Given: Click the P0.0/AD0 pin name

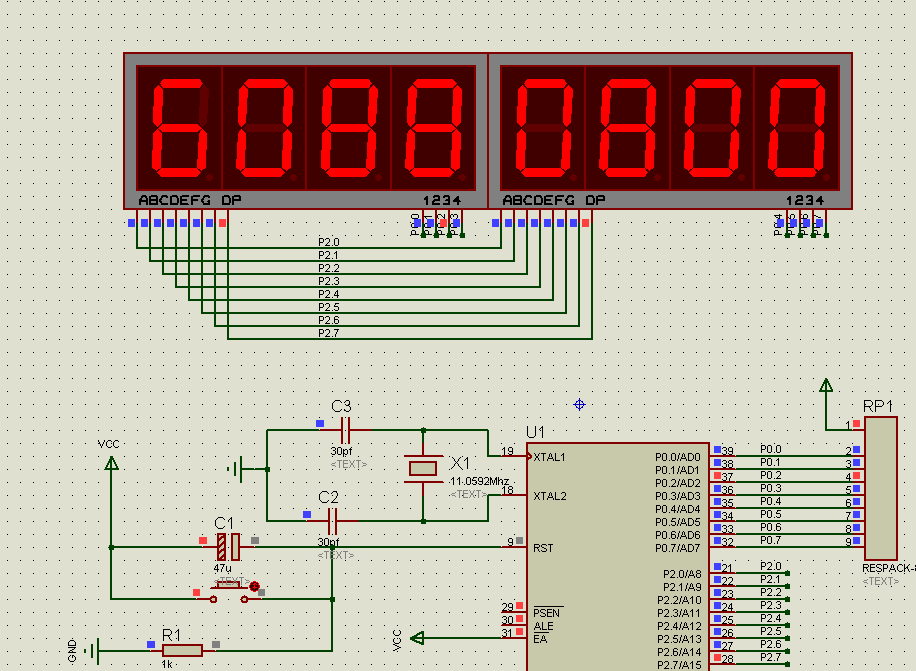Looking at the screenshot, I should pyautogui.click(x=678, y=457).
